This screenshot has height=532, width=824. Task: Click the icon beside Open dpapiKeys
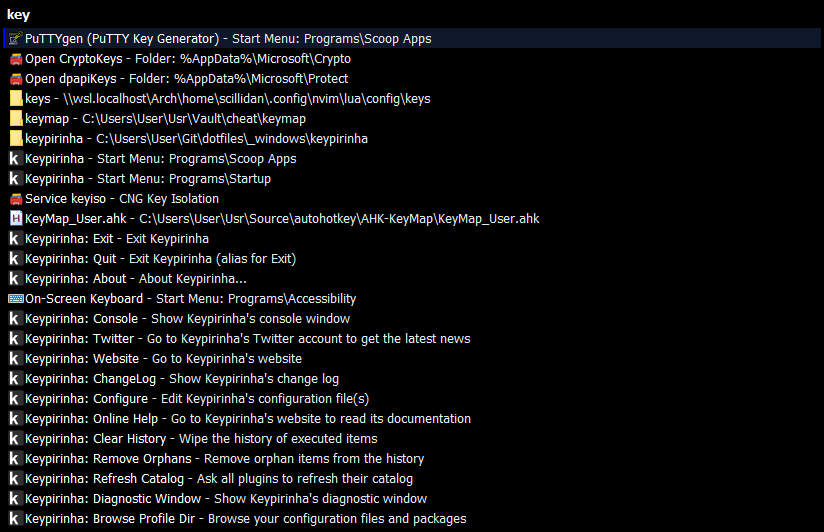[16, 78]
